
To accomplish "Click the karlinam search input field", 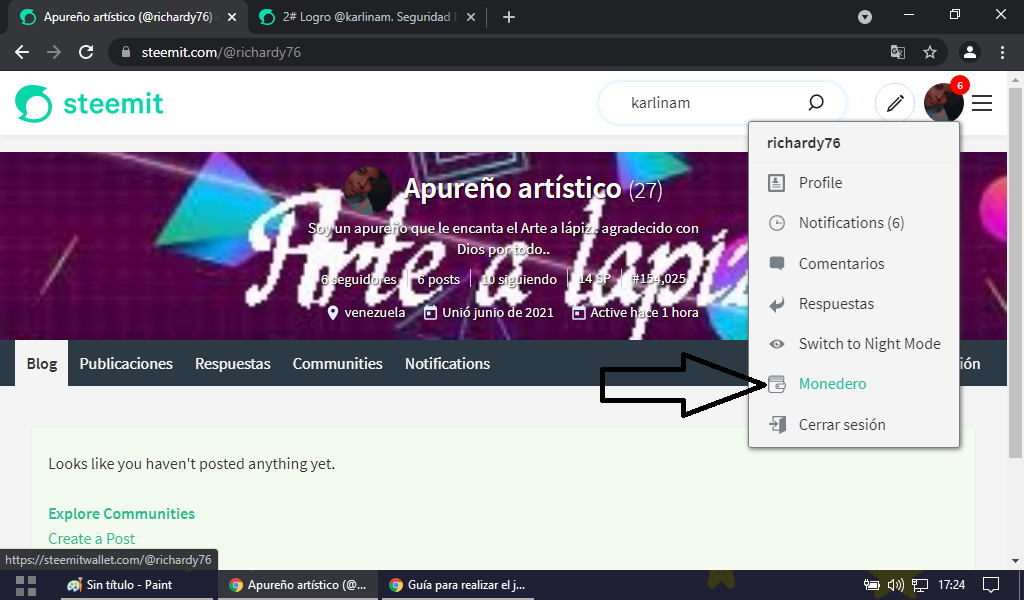I will click(x=712, y=103).
